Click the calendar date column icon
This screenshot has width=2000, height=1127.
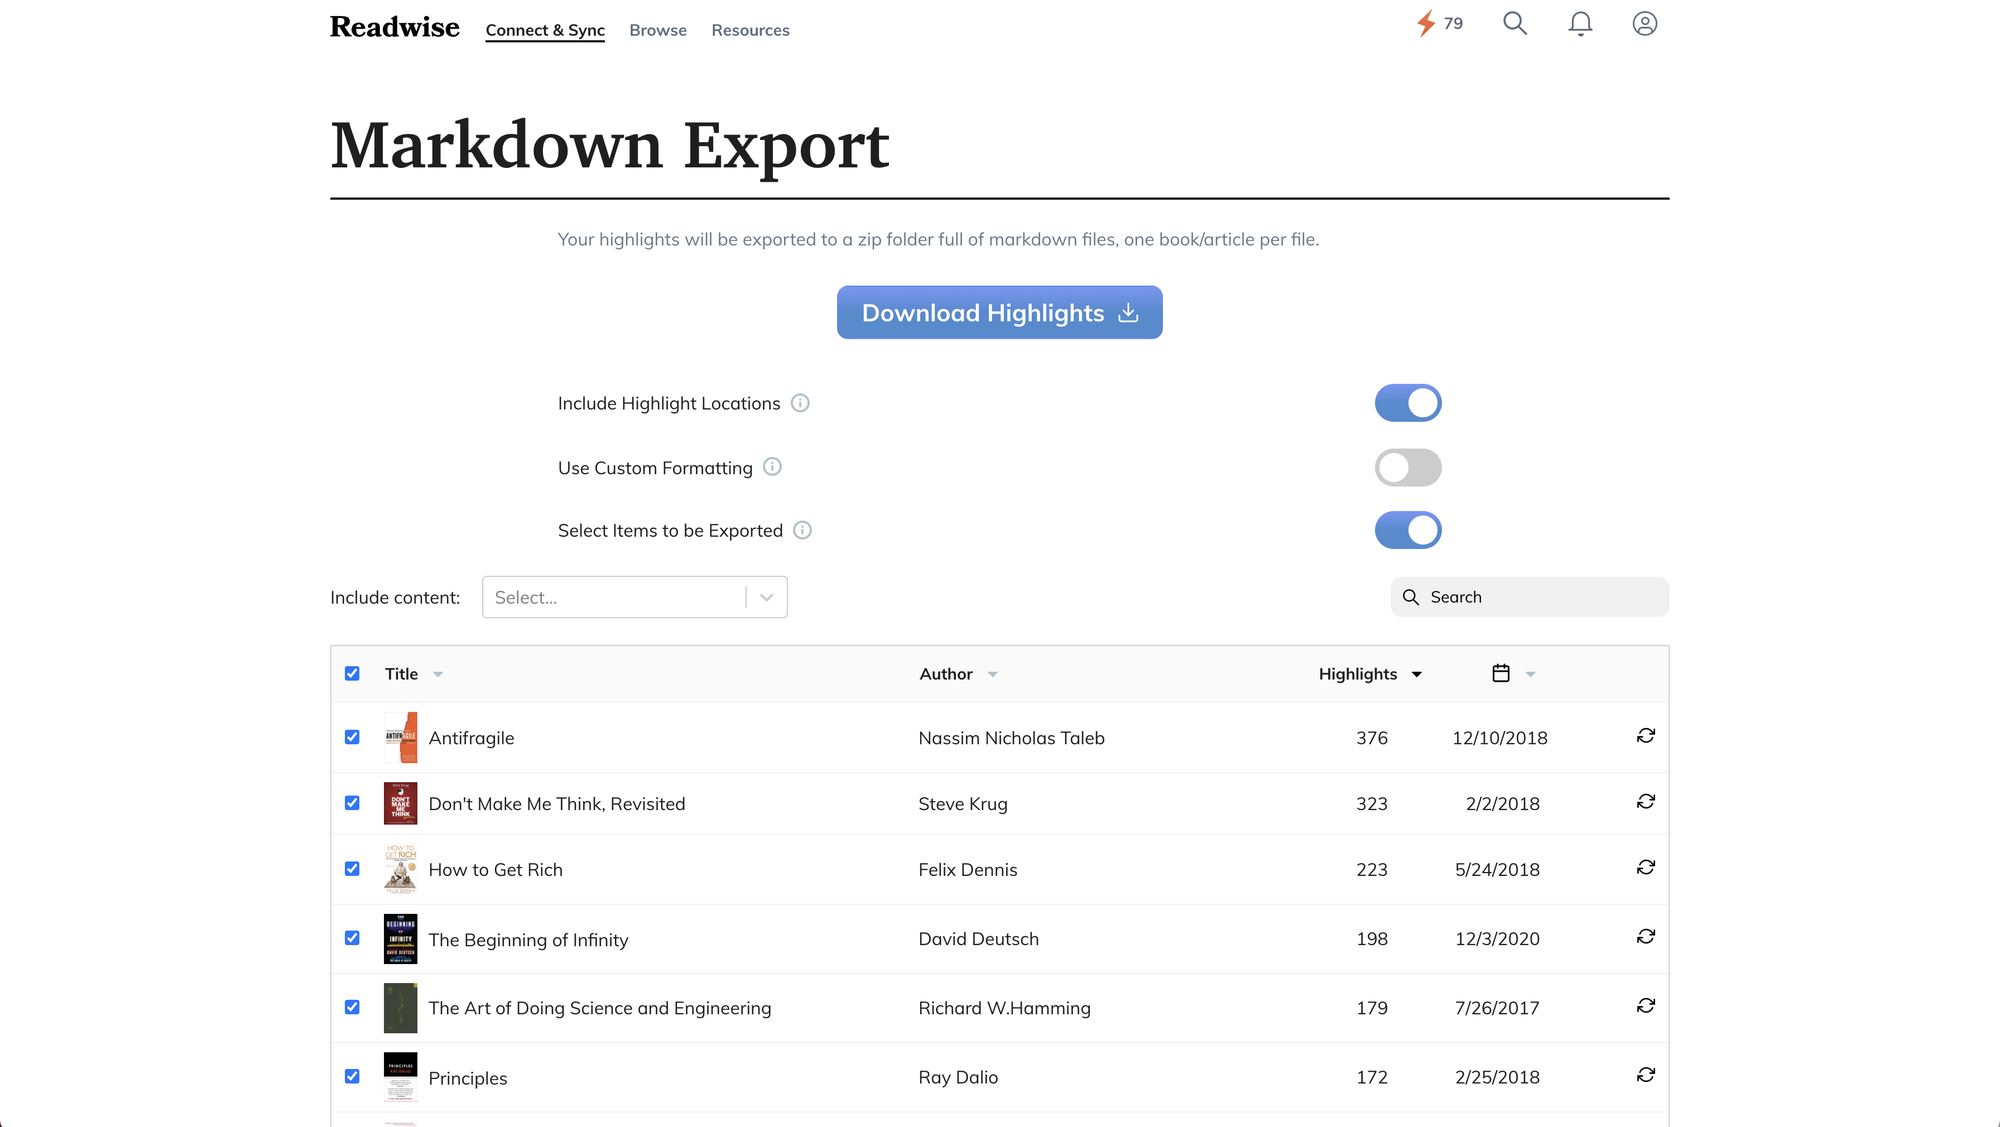(x=1501, y=673)
